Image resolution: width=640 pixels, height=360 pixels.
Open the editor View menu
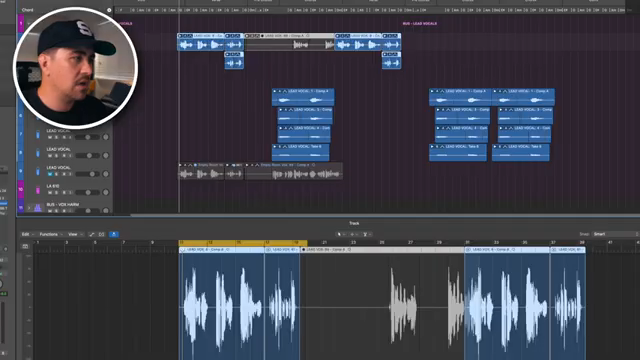click(75, 234)
